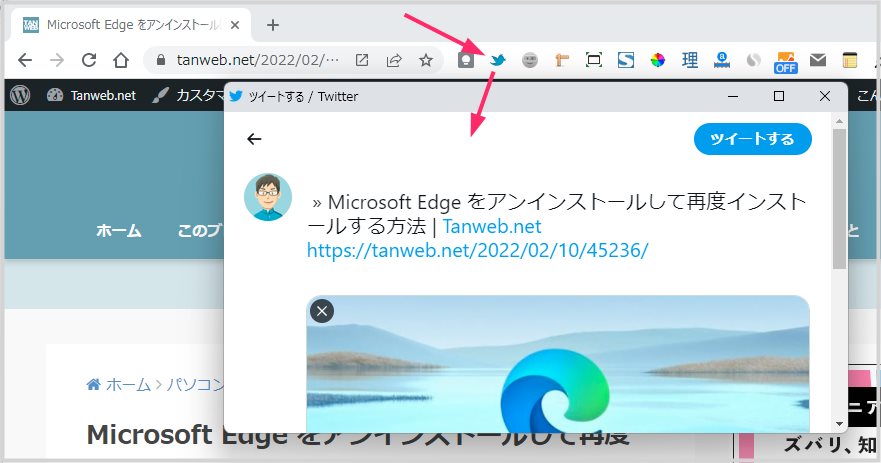Click the back arrow in Twitter popup
The width and height of the screenshot is (881, 463).
point(255,139)
